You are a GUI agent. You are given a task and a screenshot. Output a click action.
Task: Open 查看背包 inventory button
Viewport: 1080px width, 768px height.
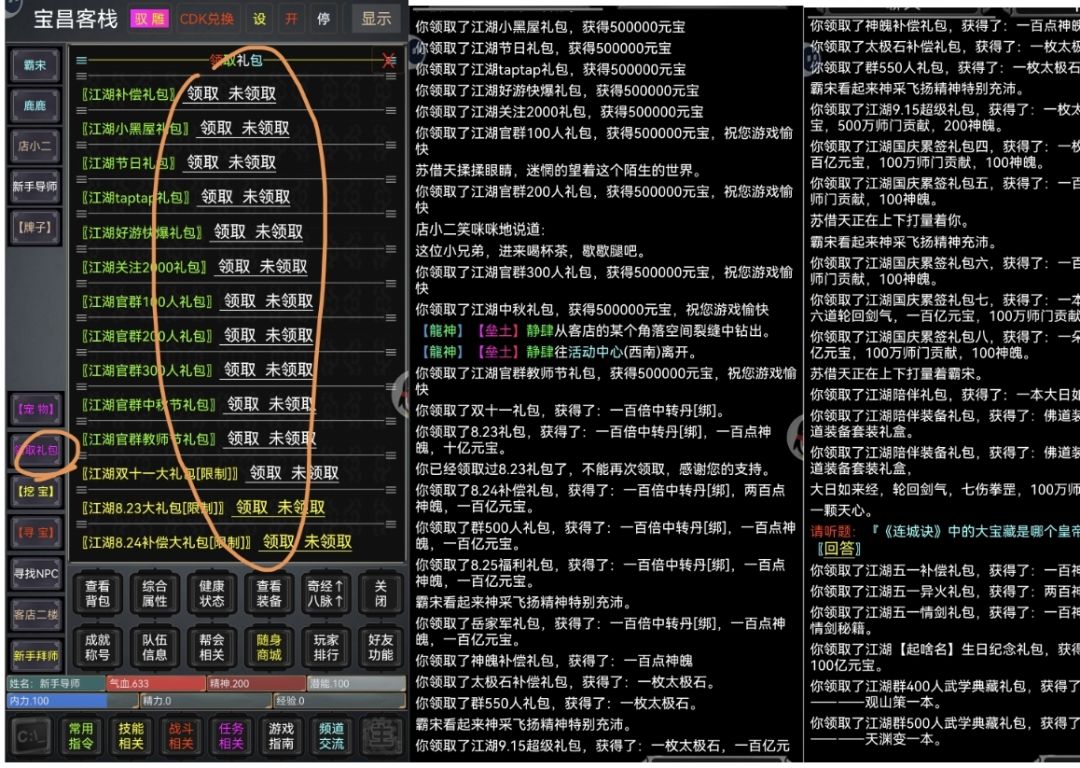pos(97,594)
